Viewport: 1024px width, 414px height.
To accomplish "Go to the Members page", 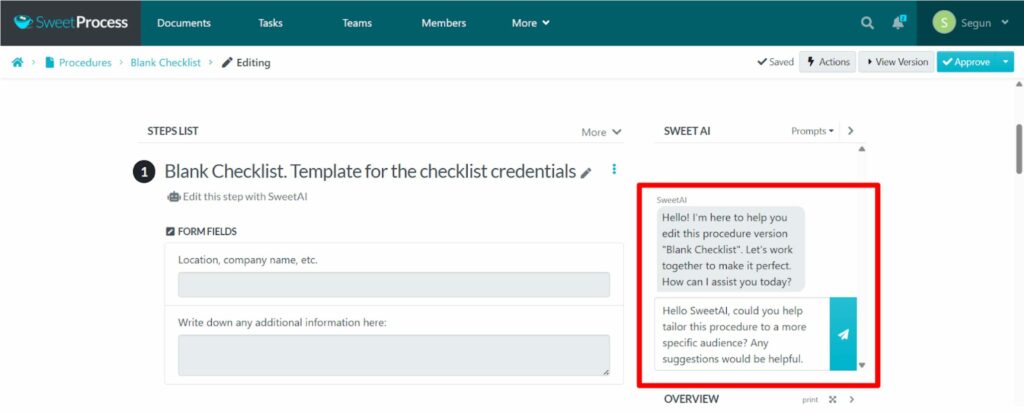I will pos(443,23).
